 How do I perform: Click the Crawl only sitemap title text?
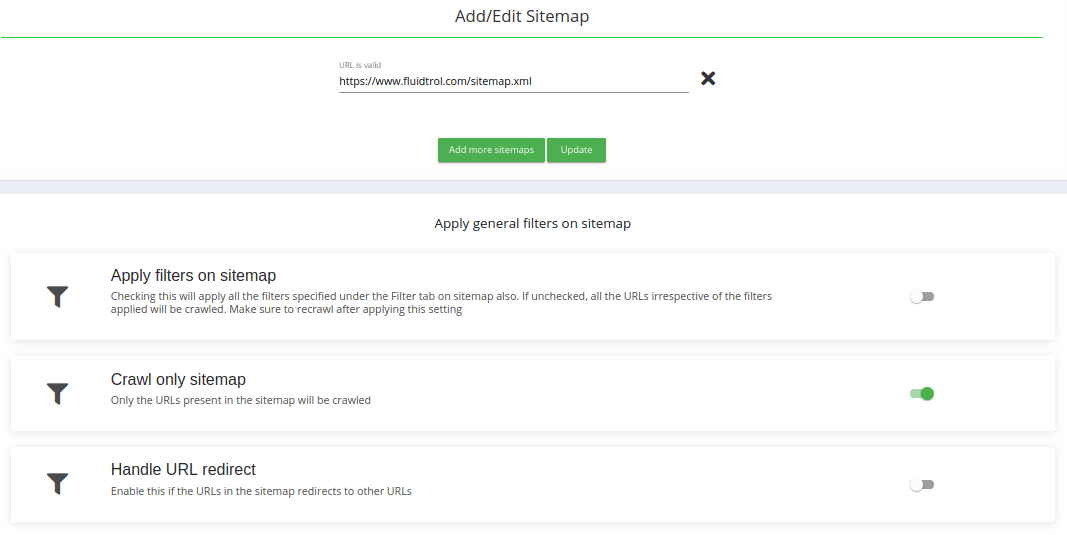178,379
